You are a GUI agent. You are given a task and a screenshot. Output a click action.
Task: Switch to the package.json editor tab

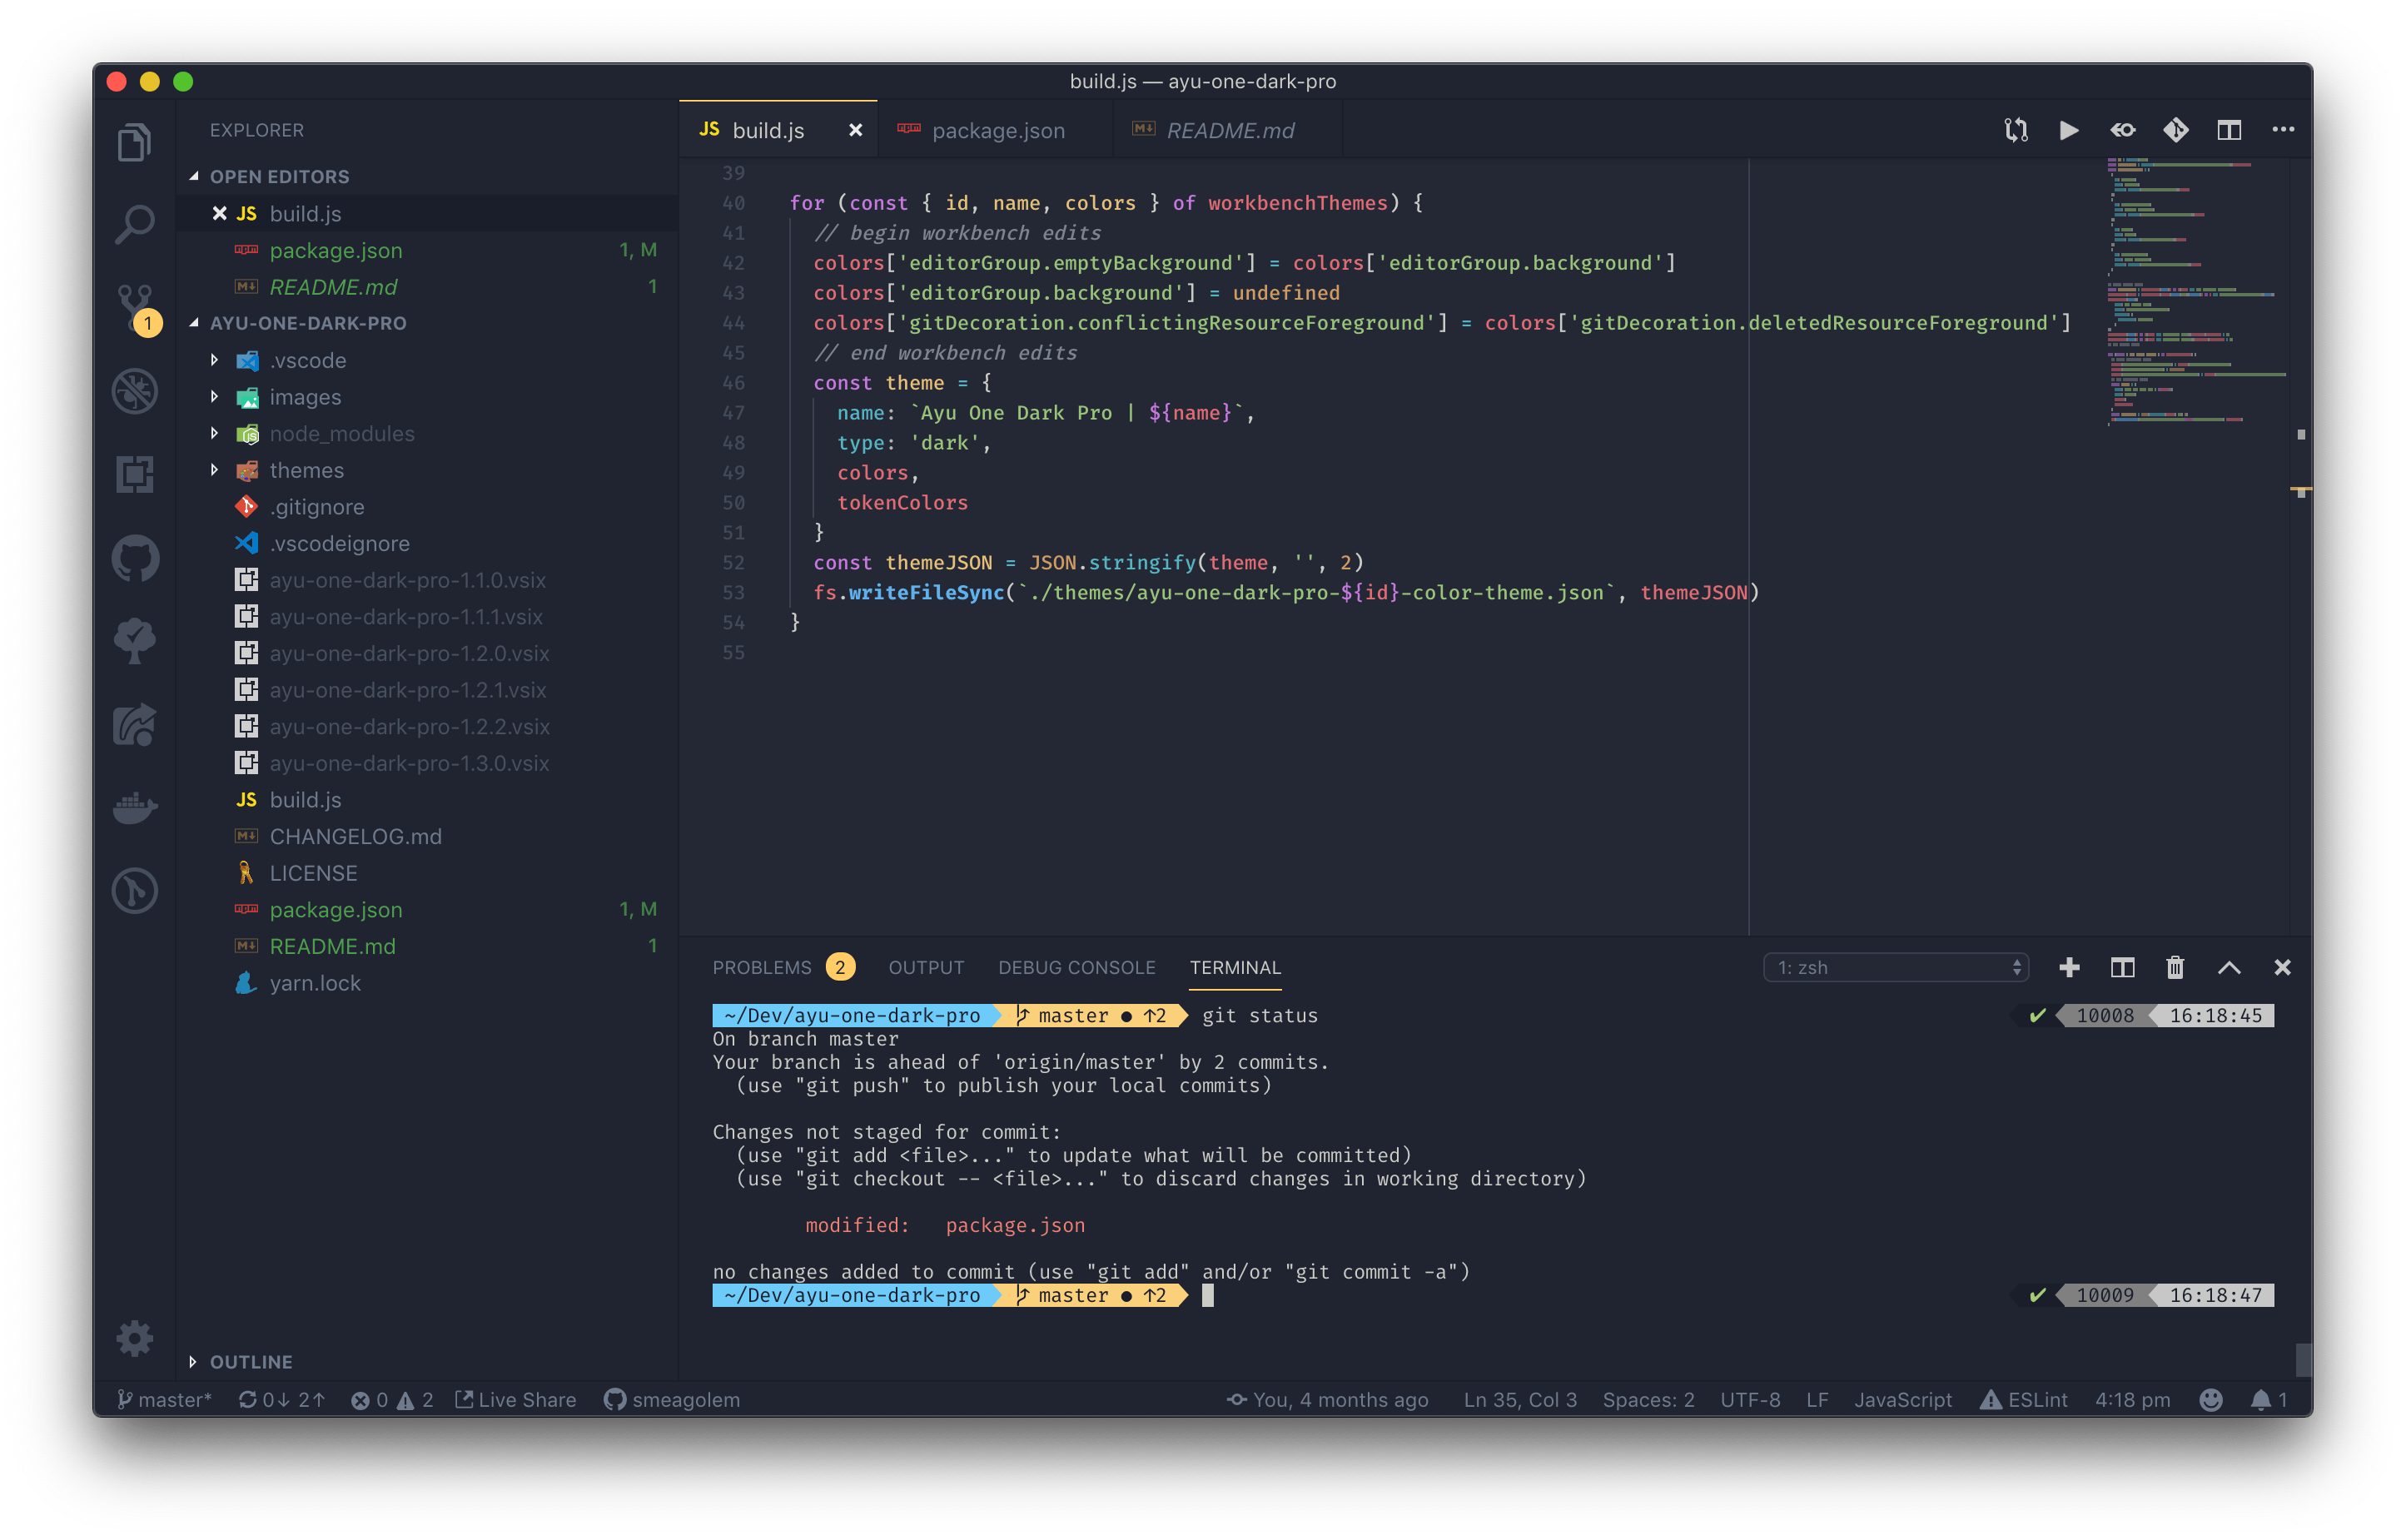click(x=997, y=130)
